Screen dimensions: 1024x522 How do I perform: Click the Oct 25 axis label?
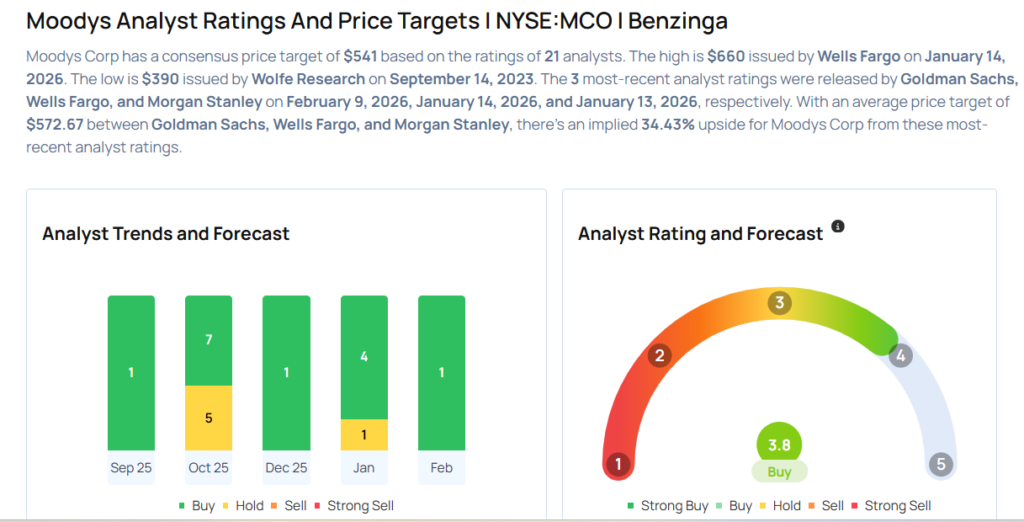pos(208,468)
